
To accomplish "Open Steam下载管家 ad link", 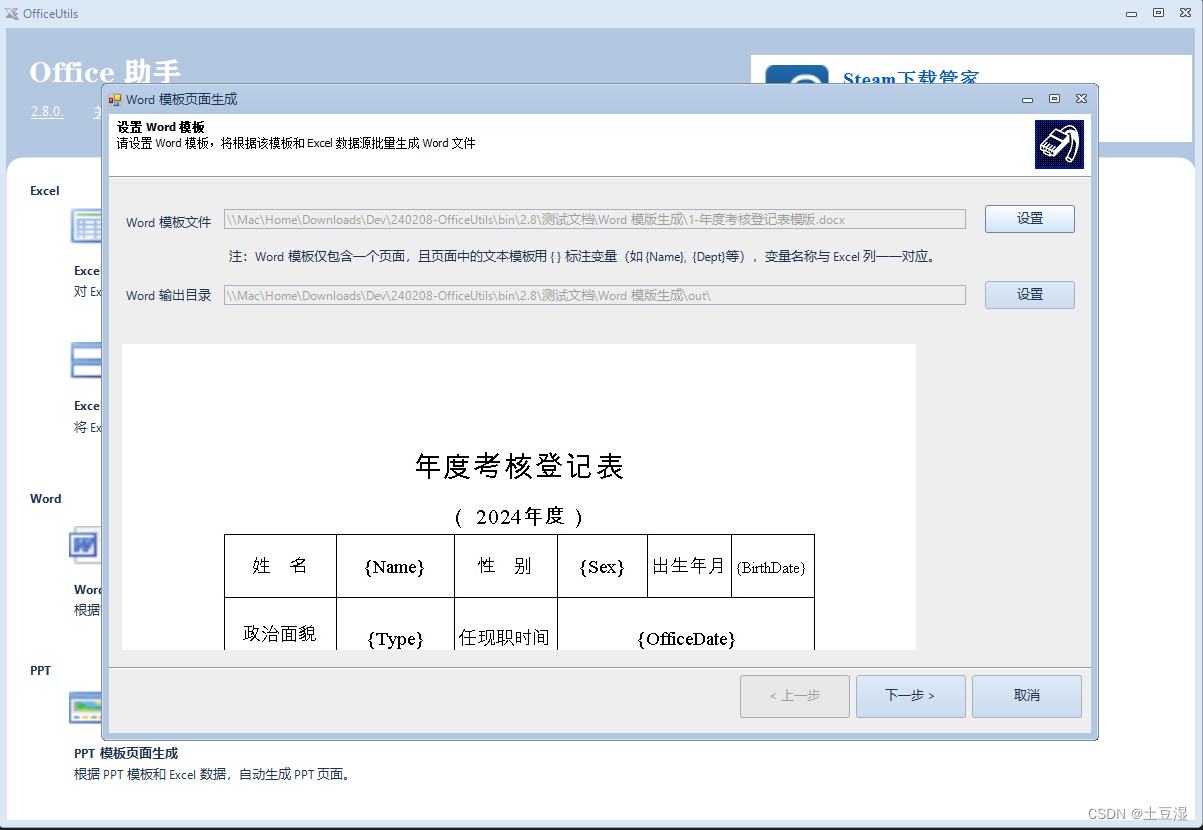I will point(910,77).
